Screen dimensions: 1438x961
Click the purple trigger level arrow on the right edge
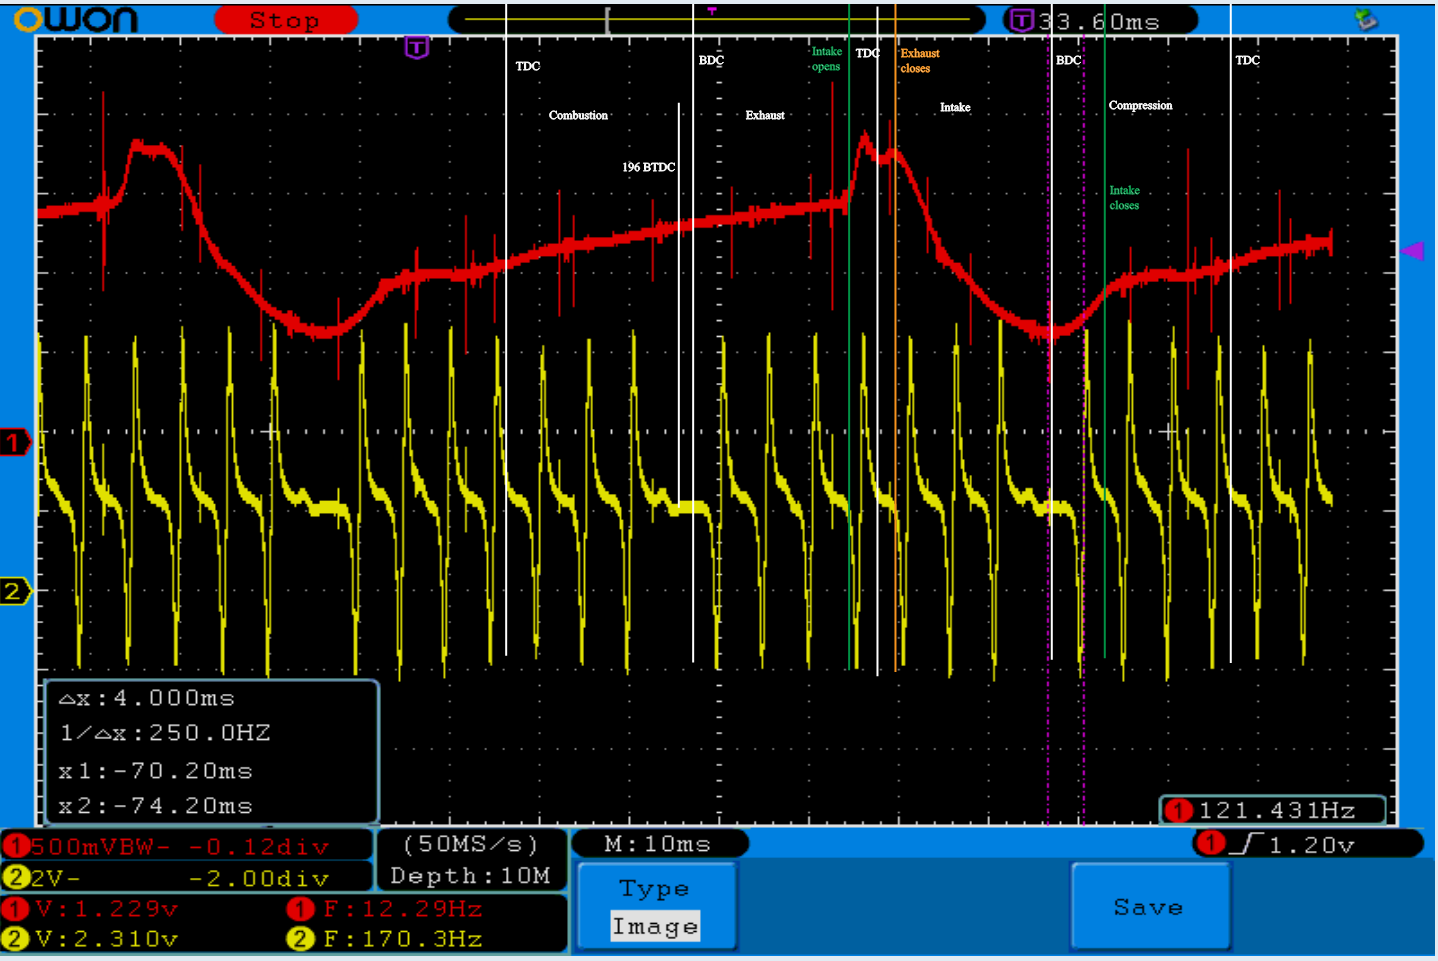tap(1412, 250)
